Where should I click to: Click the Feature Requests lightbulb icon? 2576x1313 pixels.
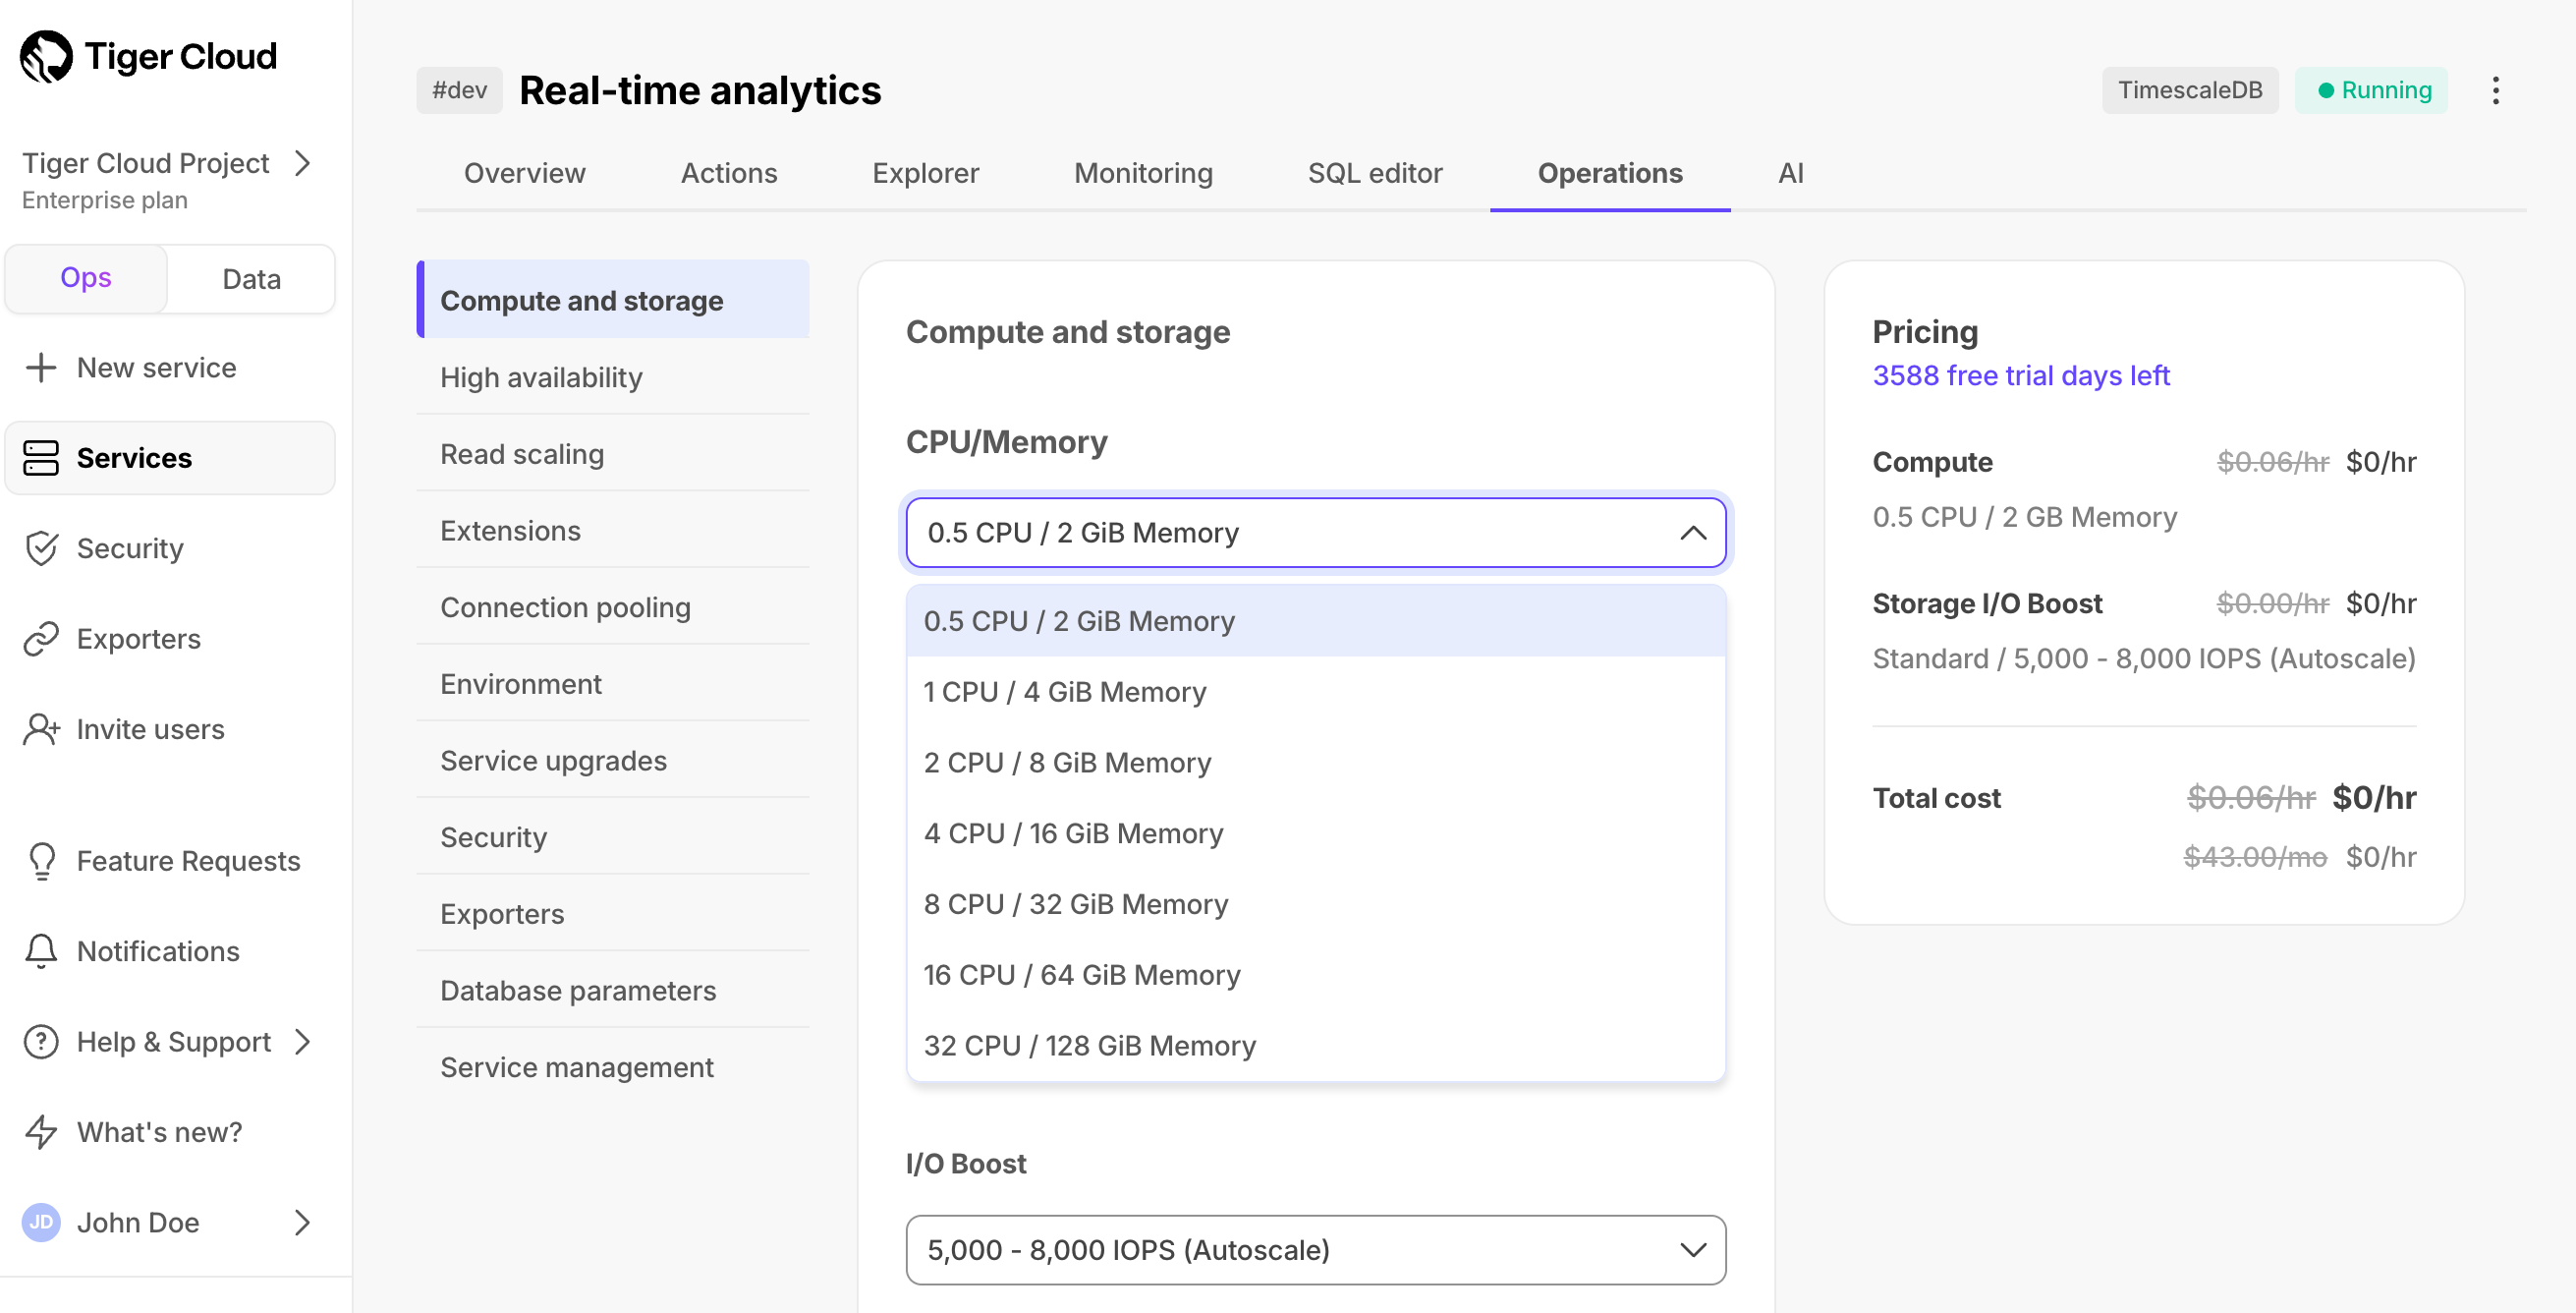[42, 861]
